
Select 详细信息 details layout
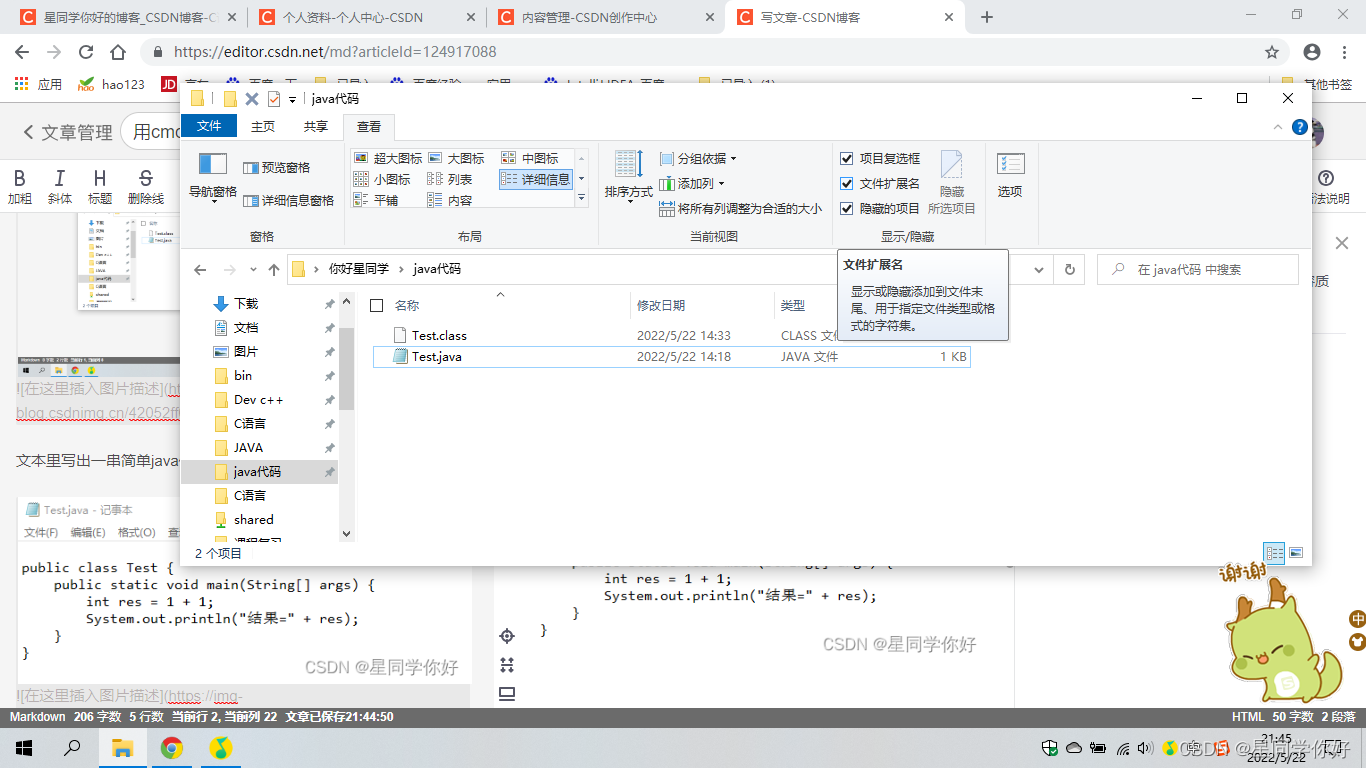(x=536, y=179)
